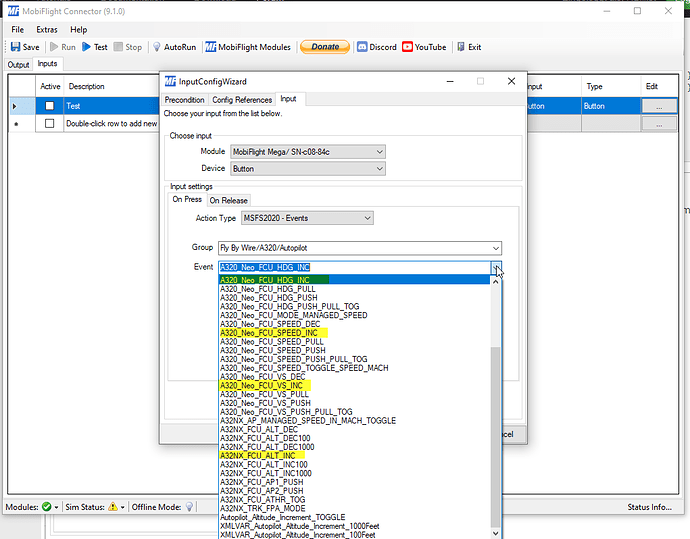
Task: Toggle Active checkbox in the new row
Action: [49, 124]
